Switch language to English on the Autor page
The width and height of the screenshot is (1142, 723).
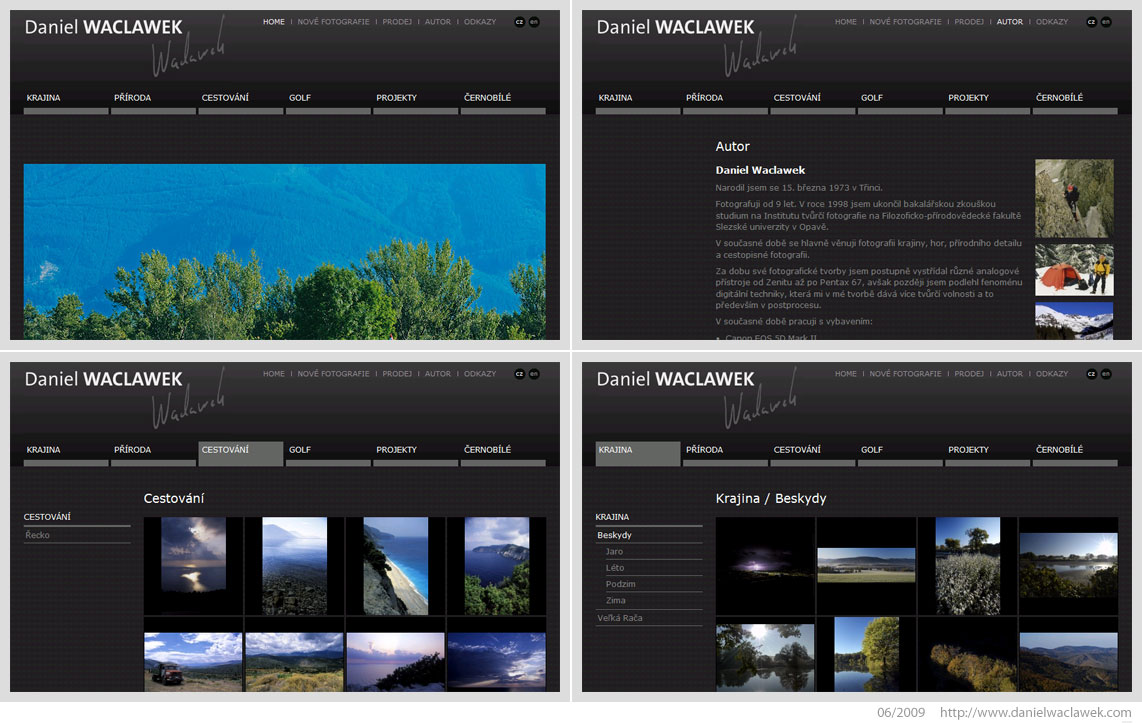[1106, 22]
